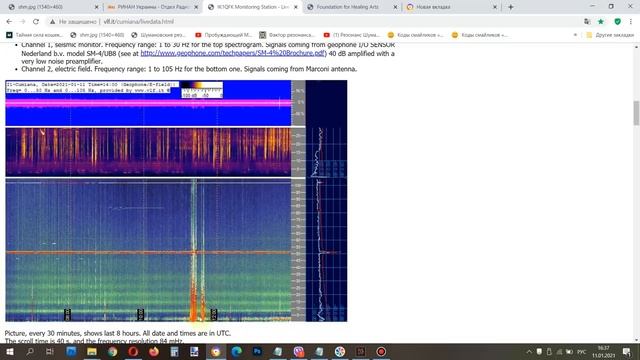Image resolution: width=640 pixels, height=360 pixels.
Task: Open Microsoft Edge from the taskbar
Action: pyautogui.click(x=236, y=351)
